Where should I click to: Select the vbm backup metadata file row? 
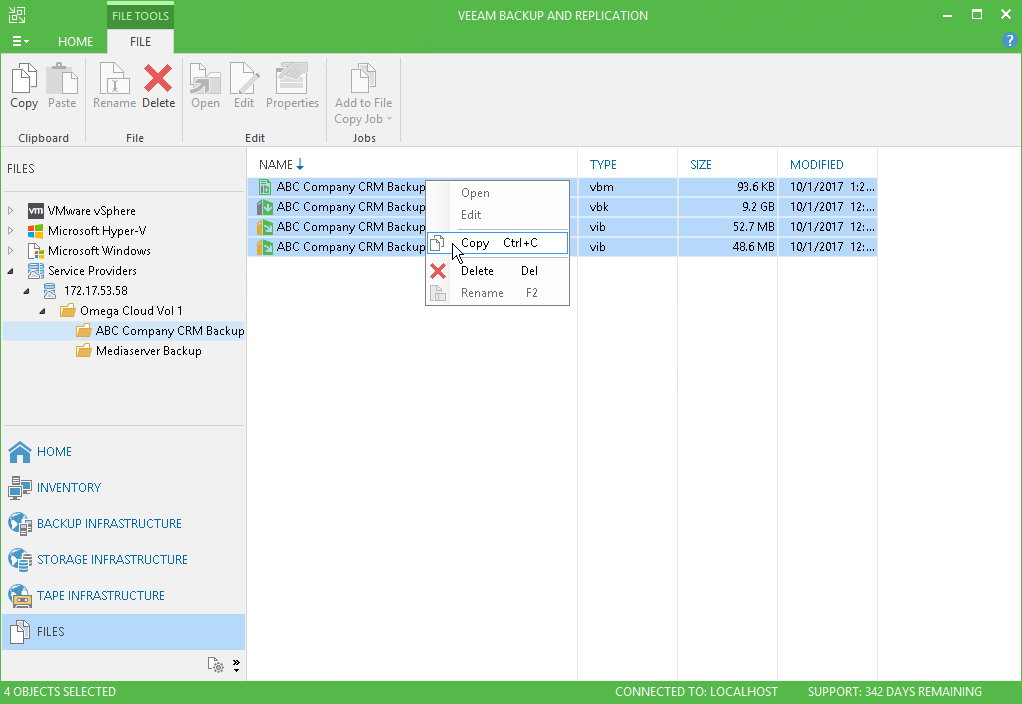562,187
